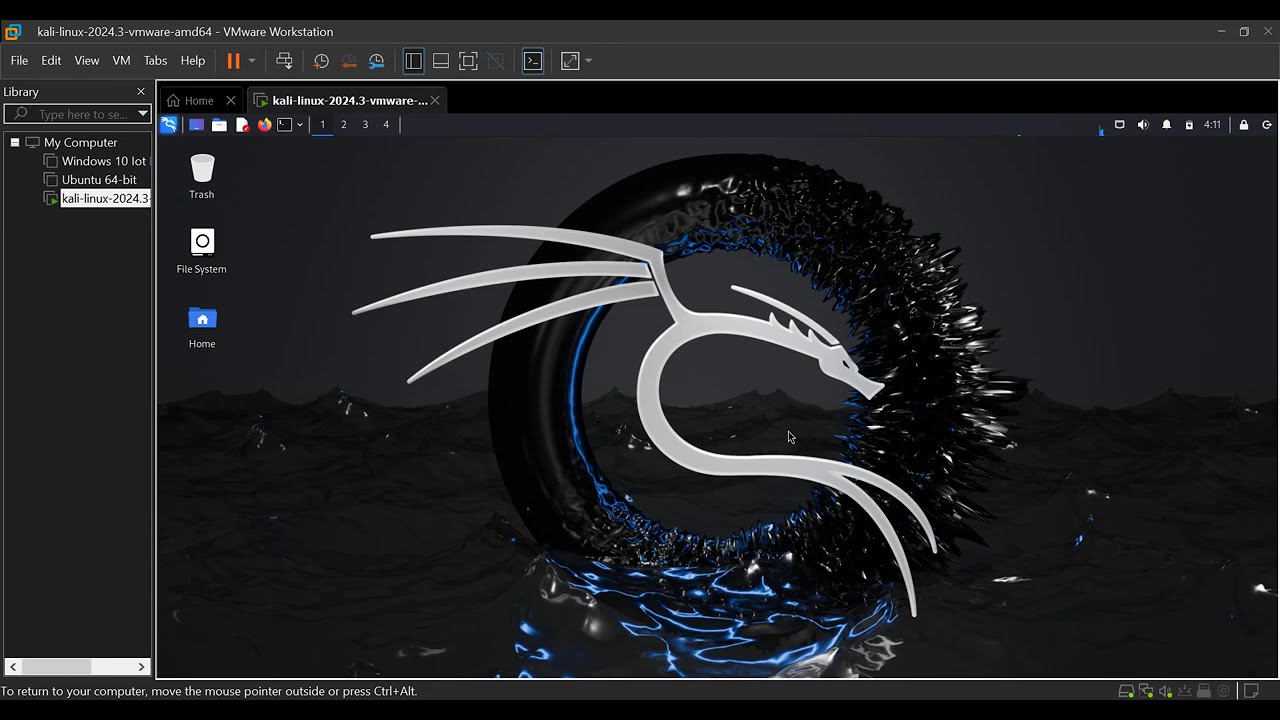Open the VM menu
The image size is (1280, 720).
(x=121, y=61)
